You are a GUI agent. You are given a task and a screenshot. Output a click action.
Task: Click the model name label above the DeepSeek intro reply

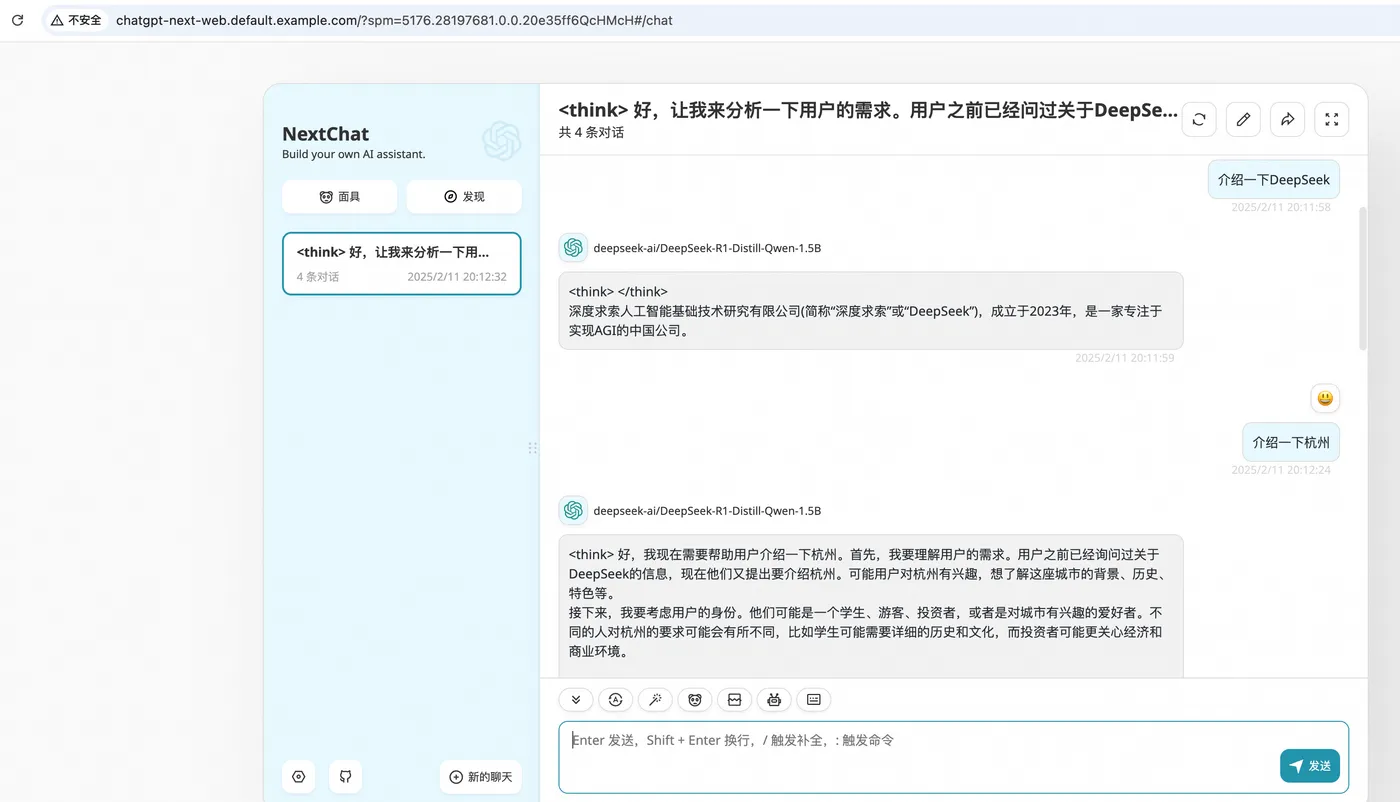click(x=707, y=248)
